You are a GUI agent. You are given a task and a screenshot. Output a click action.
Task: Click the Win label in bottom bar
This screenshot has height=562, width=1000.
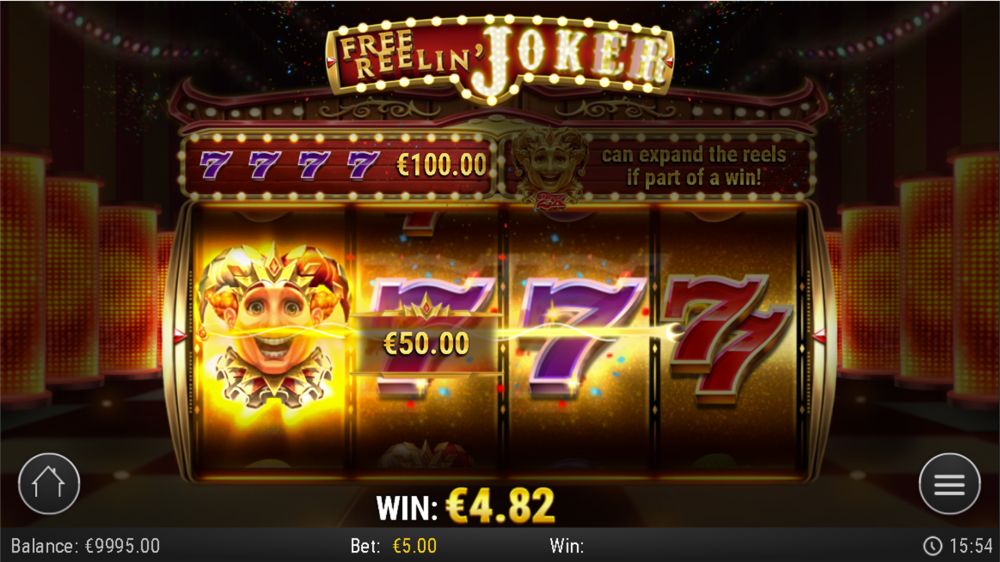(x=566, y=546)
